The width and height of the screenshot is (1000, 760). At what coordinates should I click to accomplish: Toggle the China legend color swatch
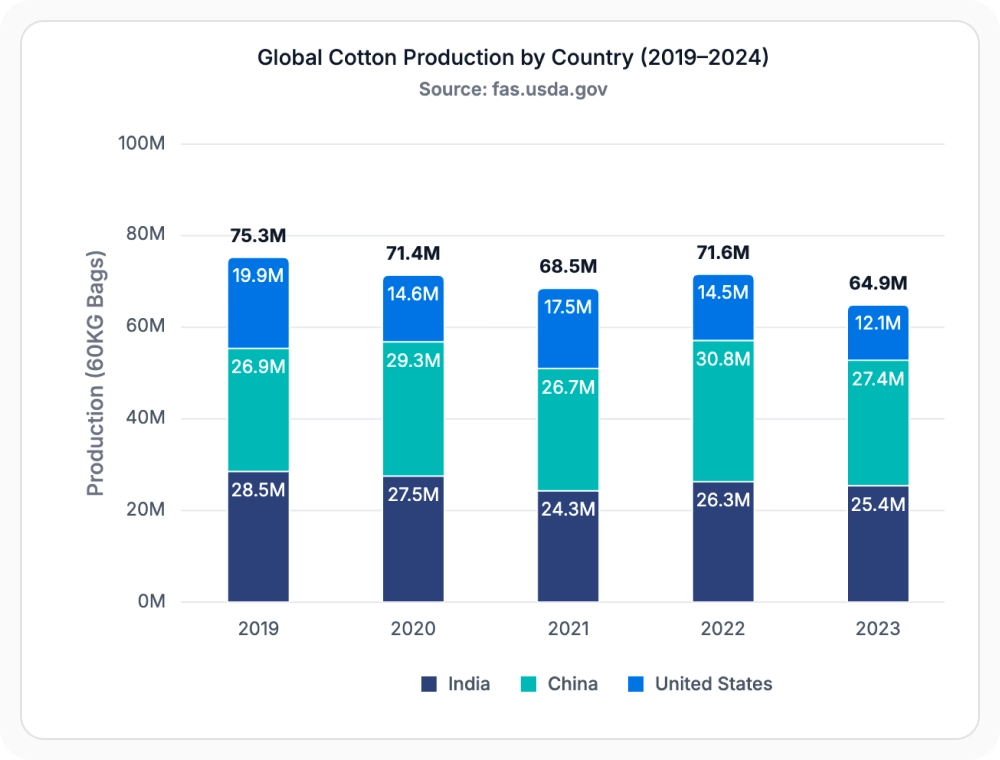click(529, 684)
